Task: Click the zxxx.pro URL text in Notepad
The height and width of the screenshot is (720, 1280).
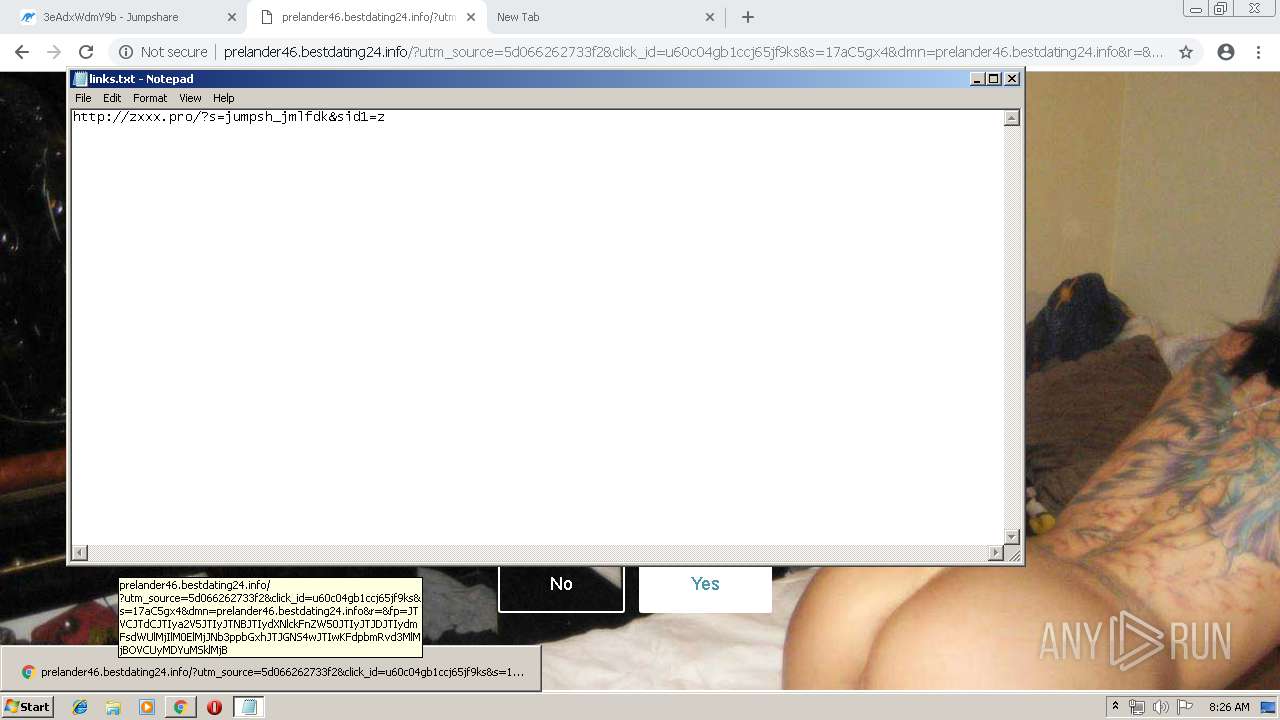Action: coord(229,117)
